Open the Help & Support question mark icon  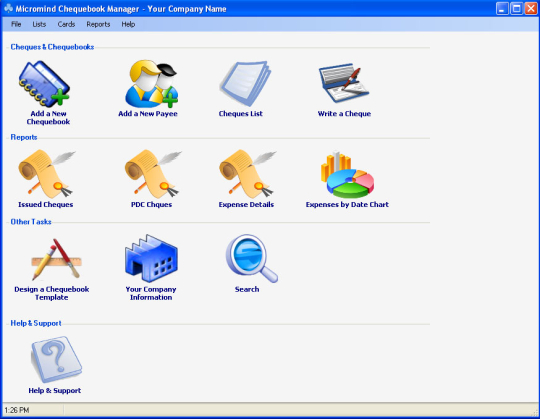click(x=56, y=359)
